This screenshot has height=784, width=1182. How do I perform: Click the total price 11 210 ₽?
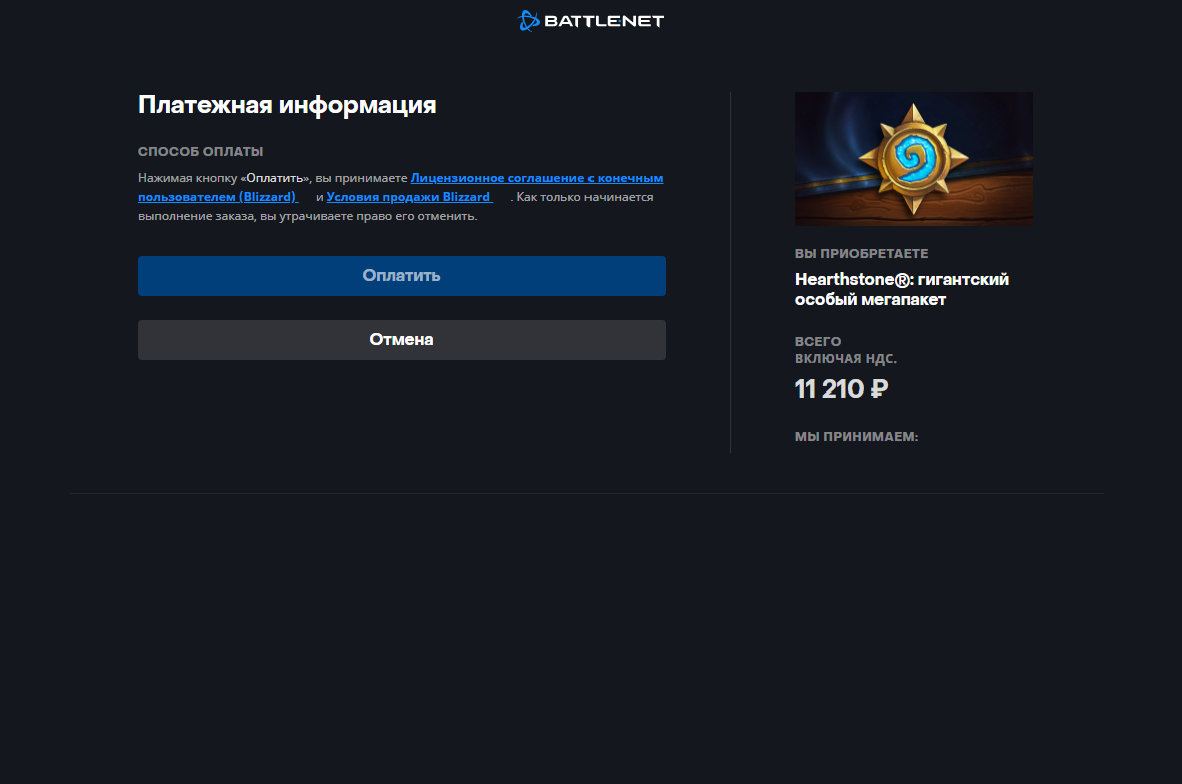(x=841, y=389)
